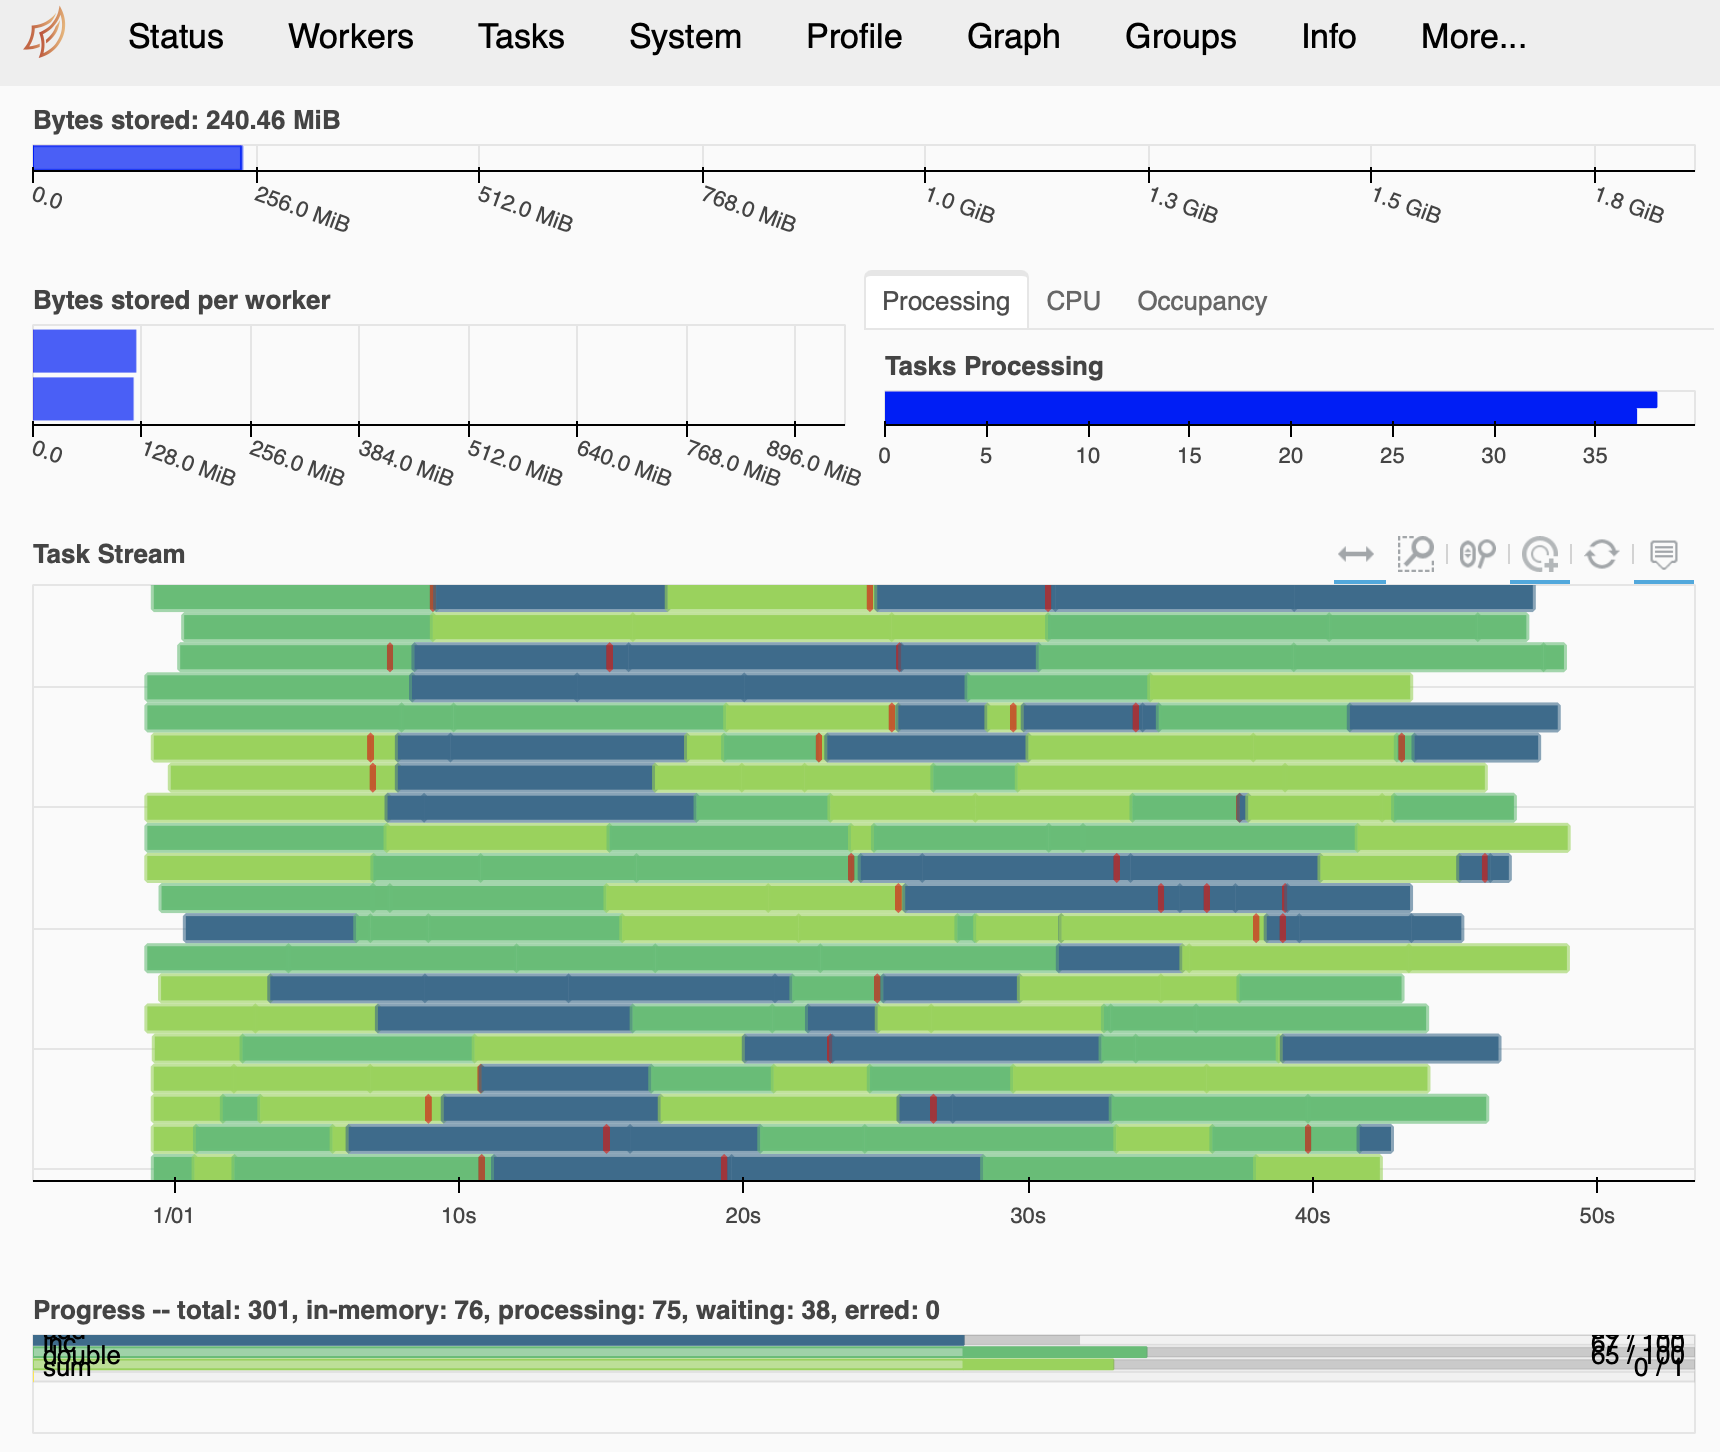Open the Status page

176,37
